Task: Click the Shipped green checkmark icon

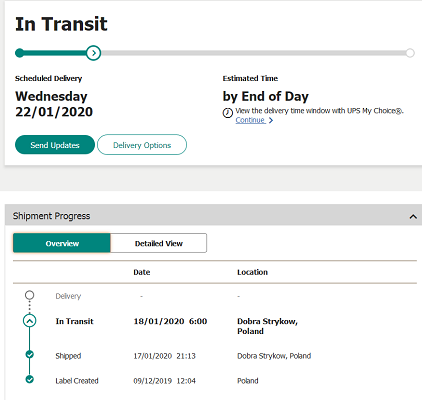Action: pyautogui.click(x=30, y=354)
